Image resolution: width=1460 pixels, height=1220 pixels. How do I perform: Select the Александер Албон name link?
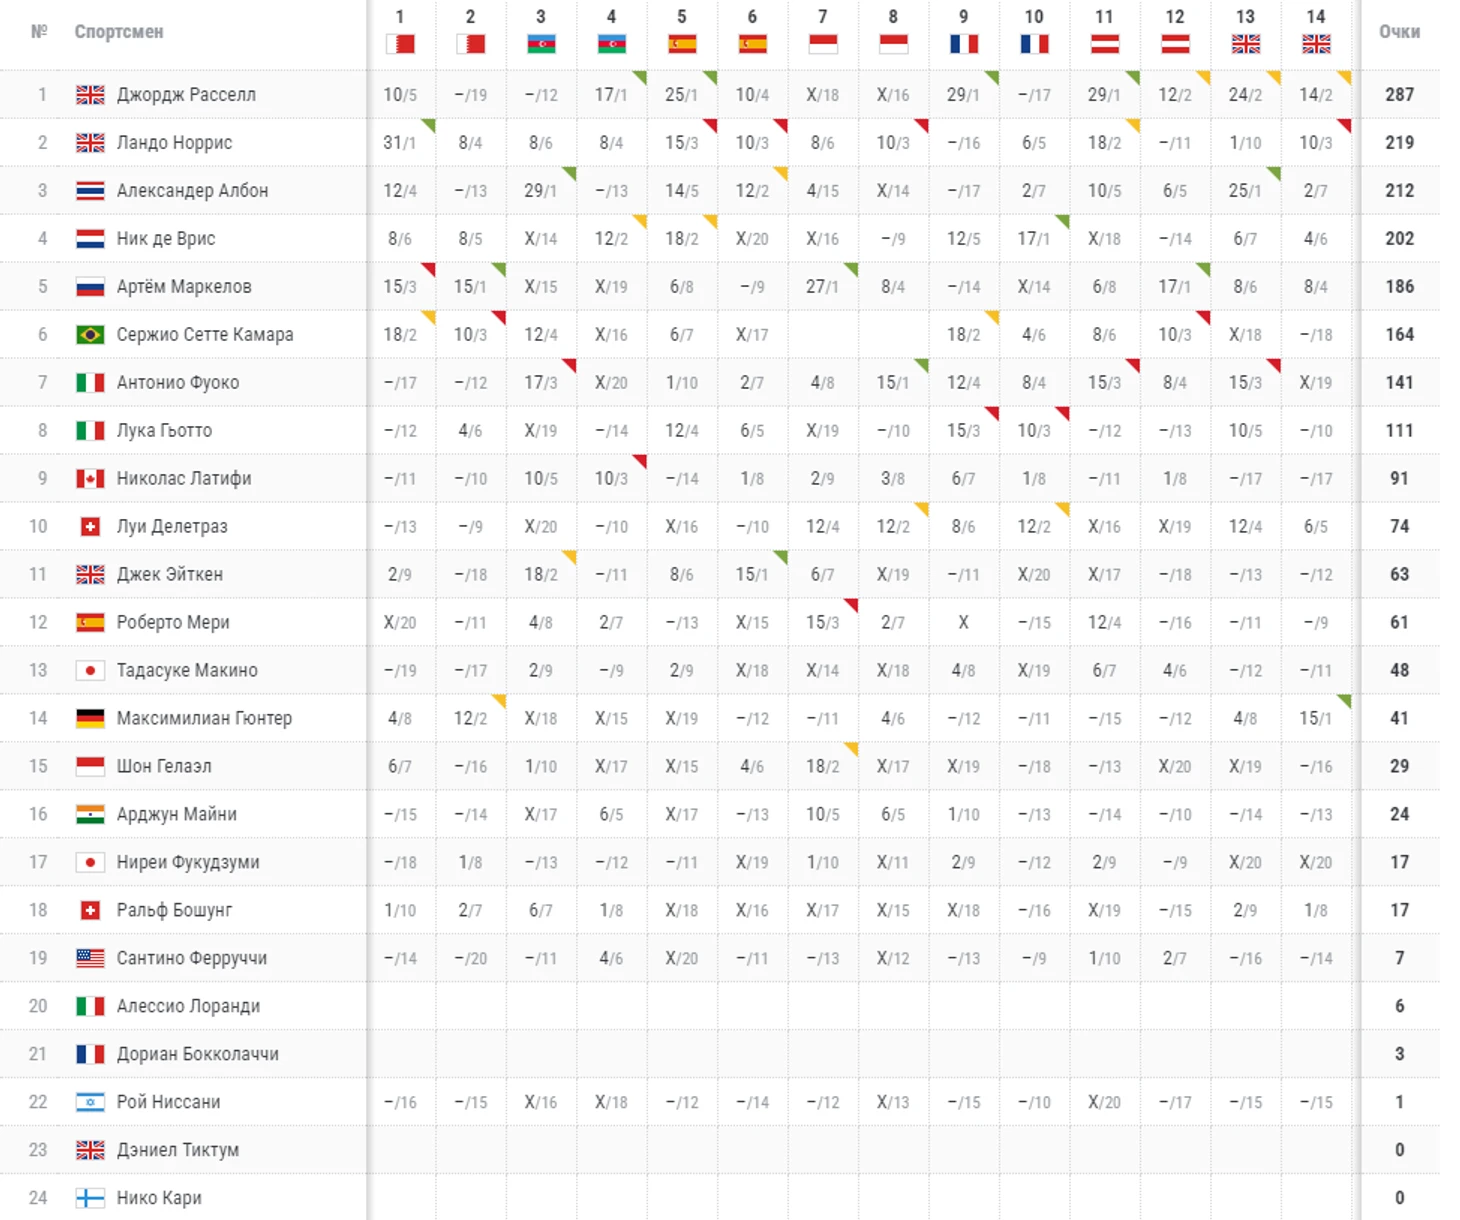point(192,191)
